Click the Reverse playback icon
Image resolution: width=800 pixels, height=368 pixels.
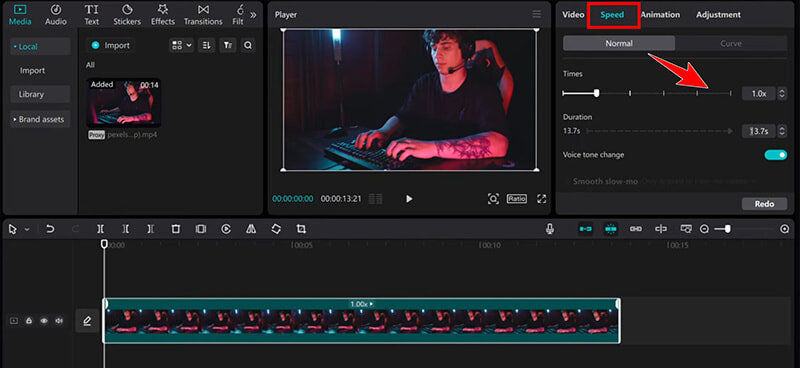[226, 229]
